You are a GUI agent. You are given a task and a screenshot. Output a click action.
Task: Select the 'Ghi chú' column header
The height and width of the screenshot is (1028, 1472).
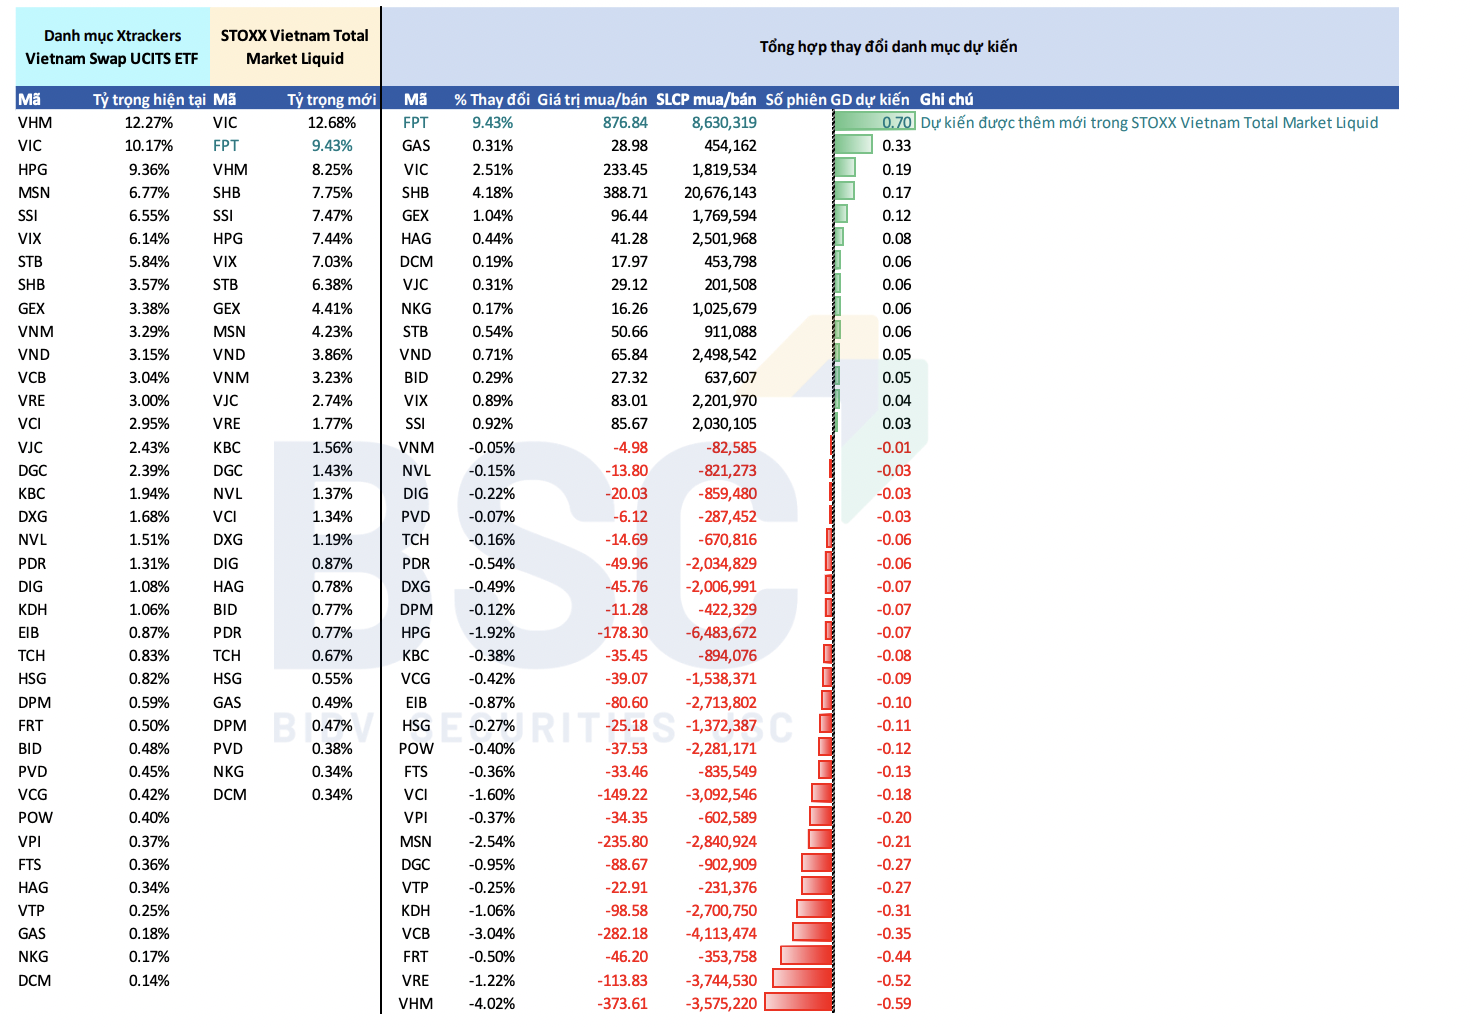coord(946,99)
